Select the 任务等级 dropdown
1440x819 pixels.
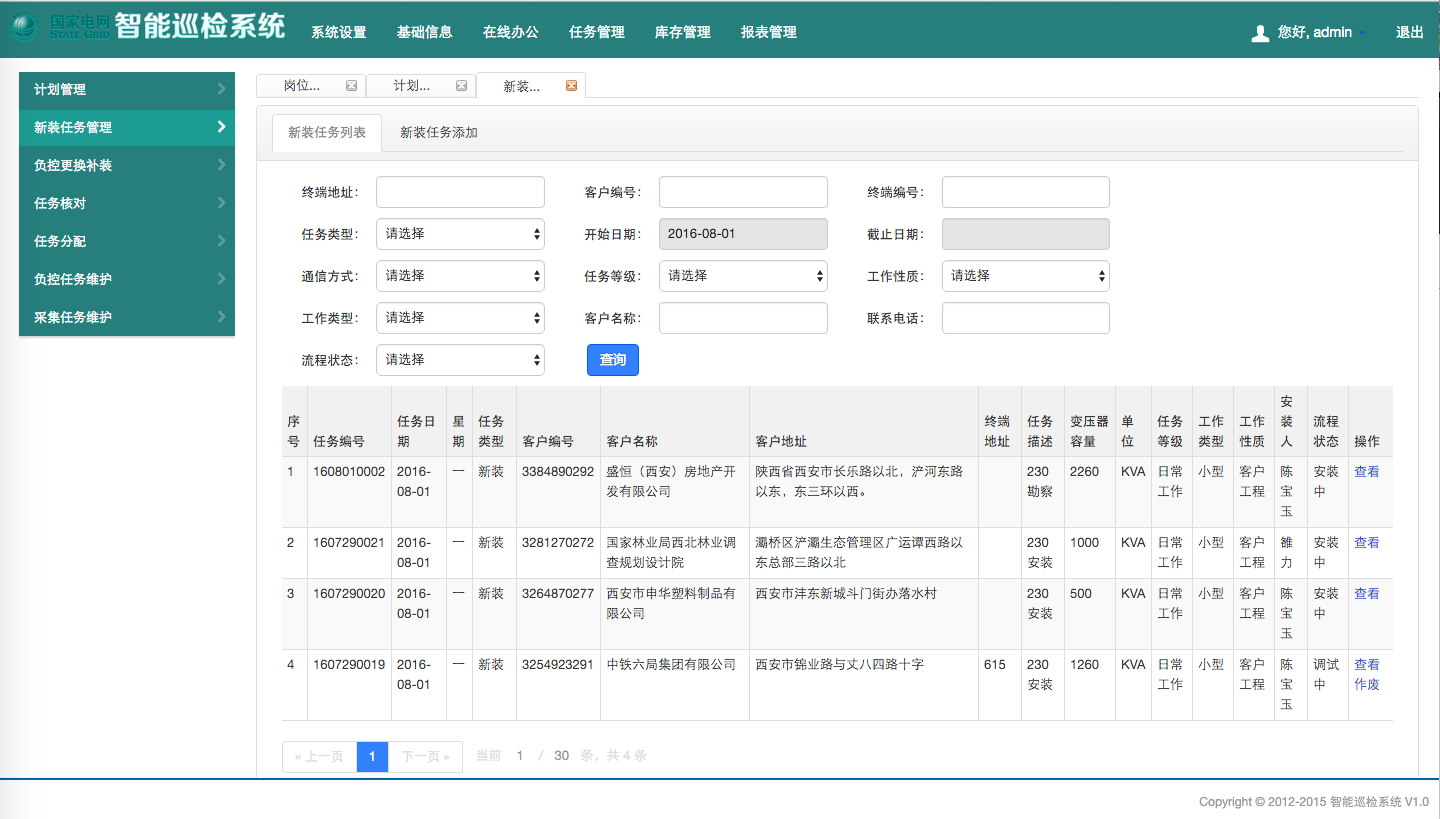click(743, 276)
